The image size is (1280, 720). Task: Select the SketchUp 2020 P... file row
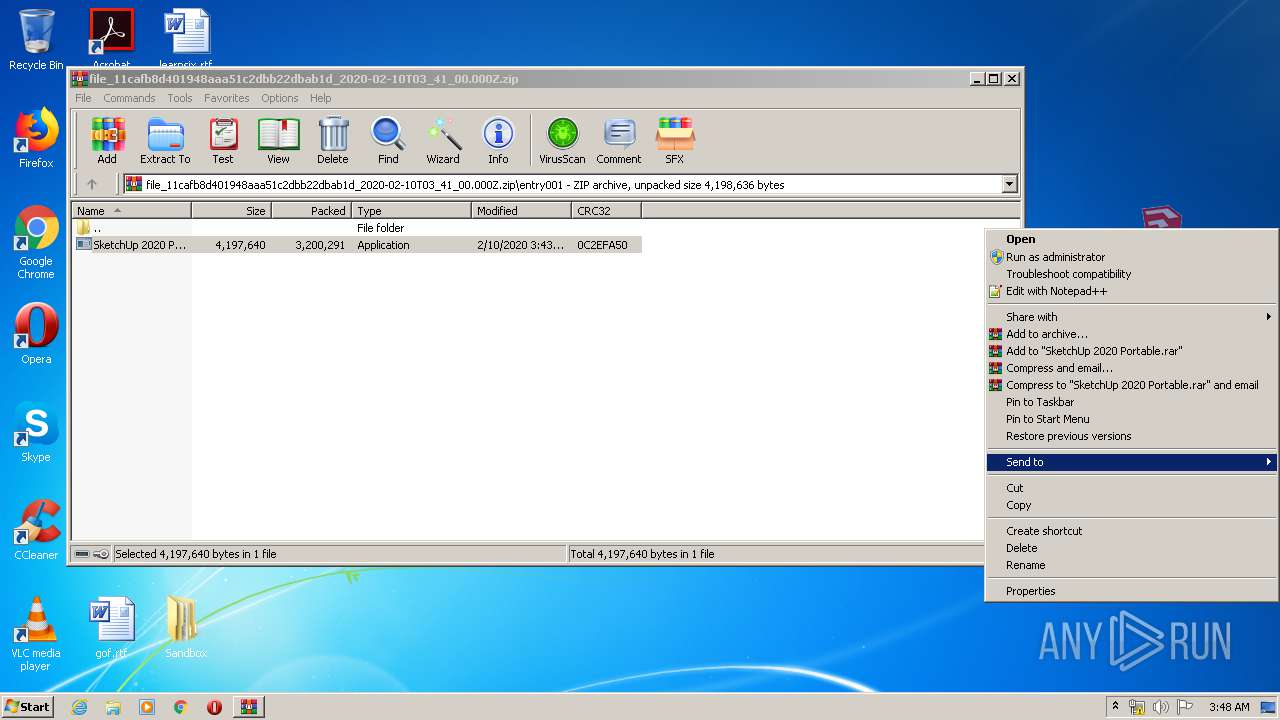(x=357, y=245)
